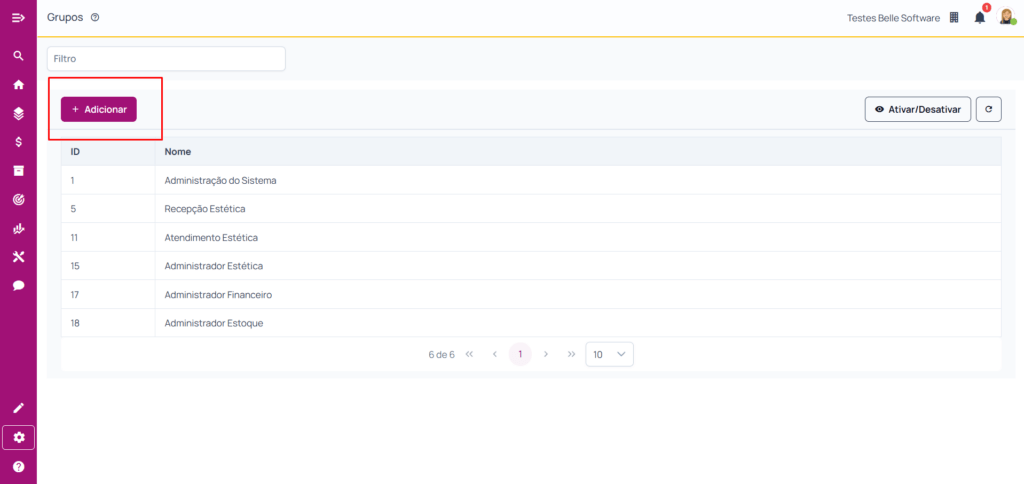
Task: Open settings gear in sidebar
Action: [x=18, y=437]
